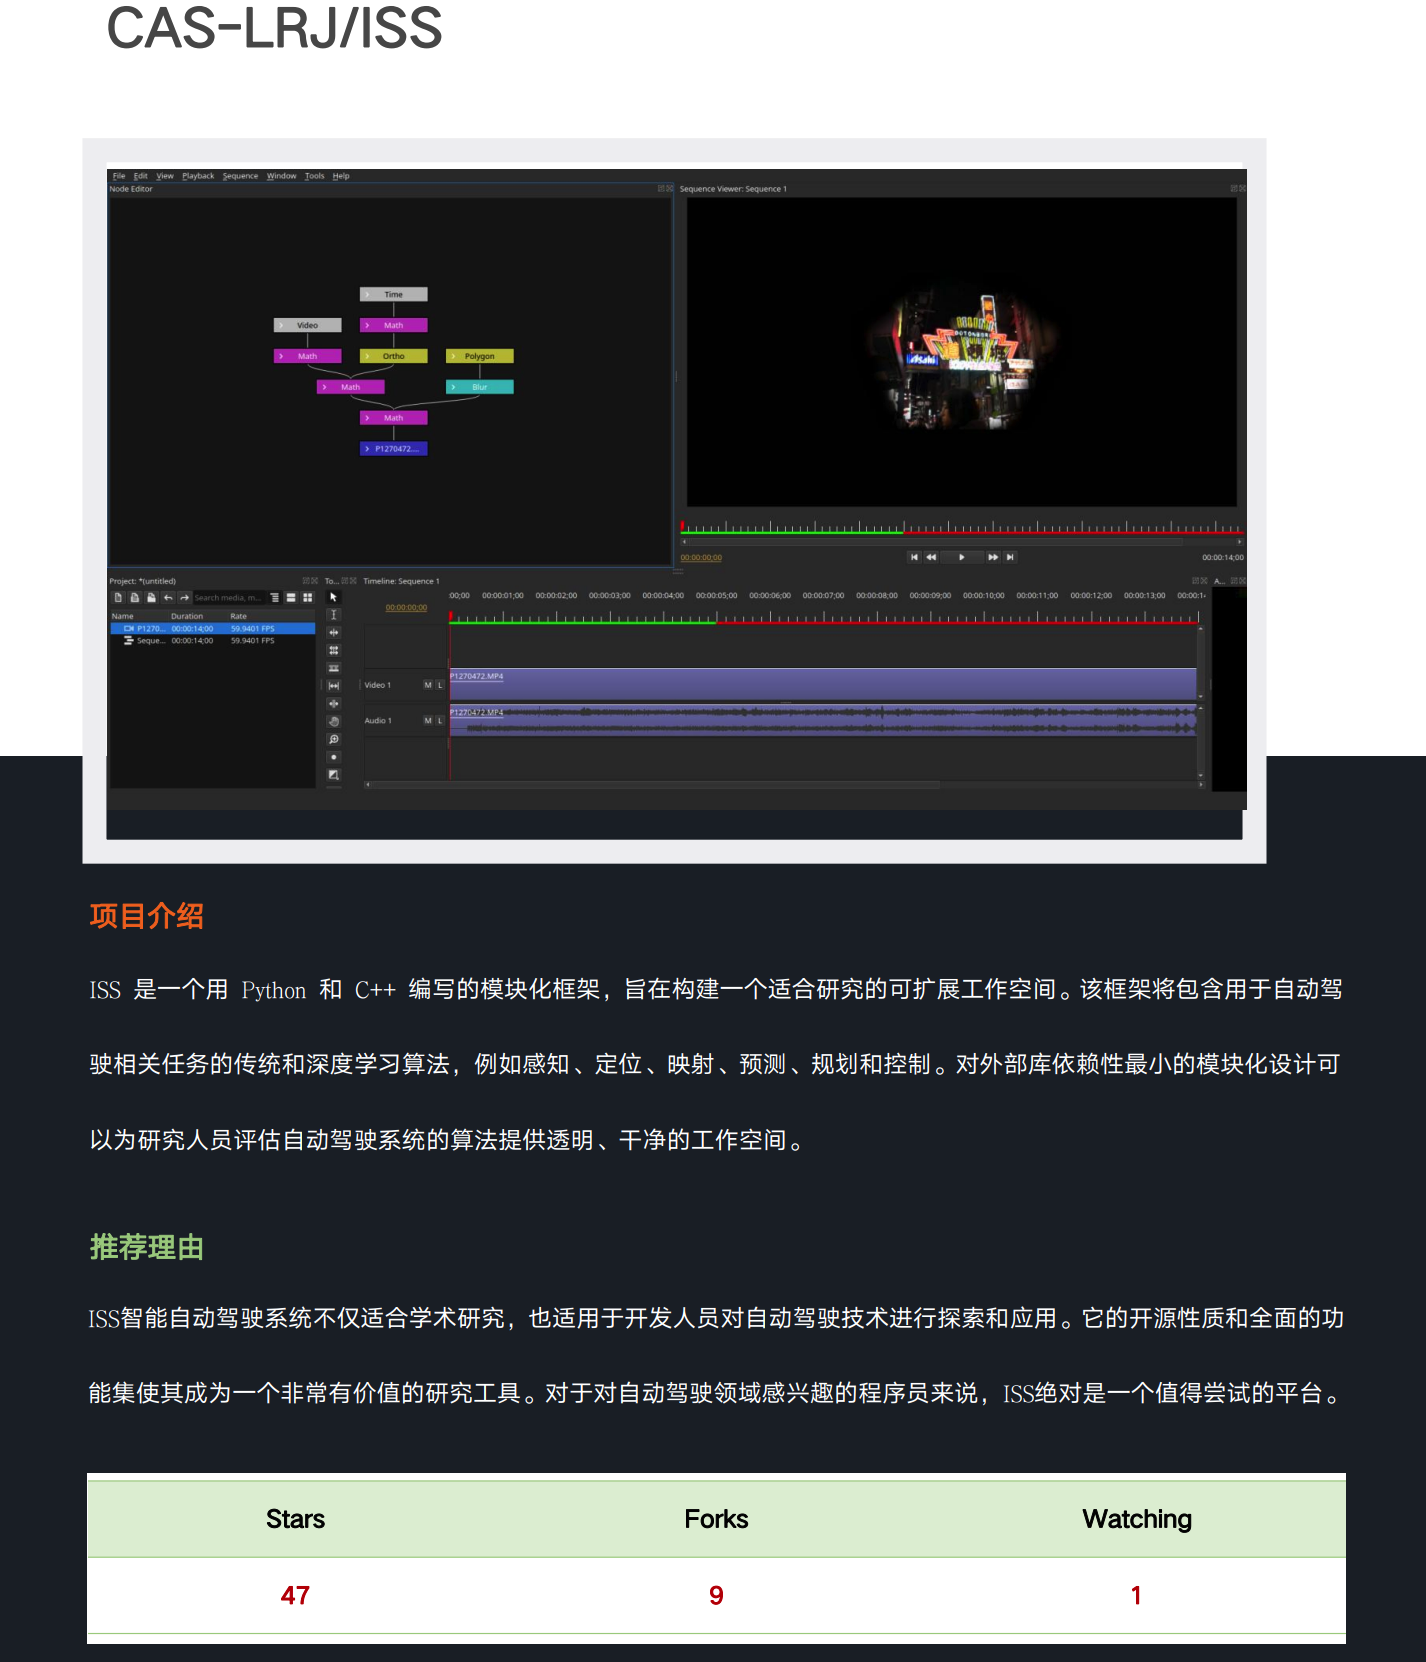Expand the Polygon node chevron

pyautogui.click(x=453, y=356)
